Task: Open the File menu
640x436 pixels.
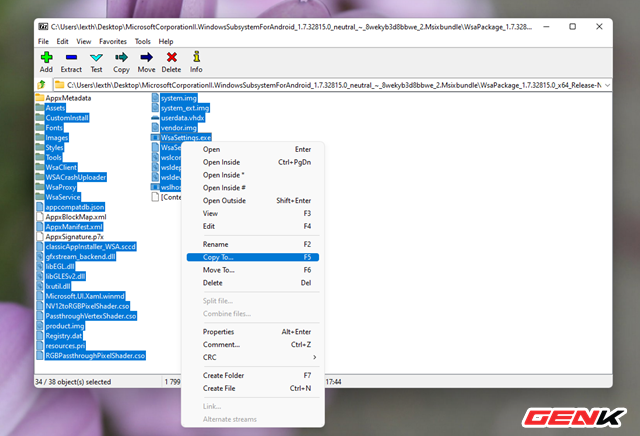Action: (x=43, y=42)
